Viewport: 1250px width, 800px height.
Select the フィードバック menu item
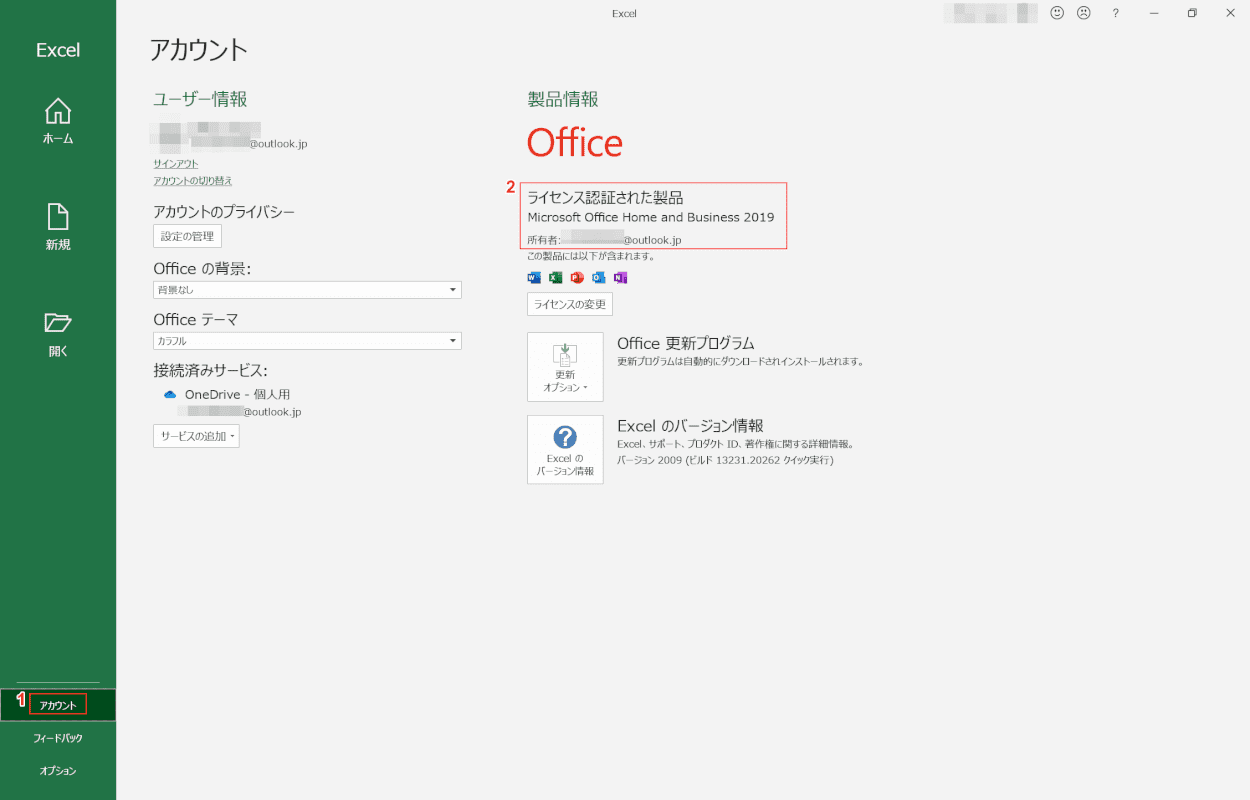(x=58, y=738)
